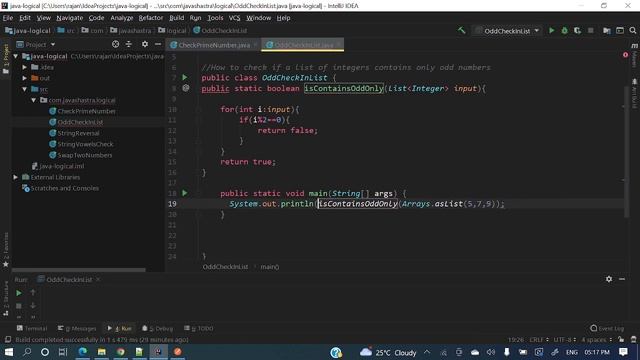Click run gutter arrow beside main method
This screenshot has width=640, height=360.
tap(184, 193)
